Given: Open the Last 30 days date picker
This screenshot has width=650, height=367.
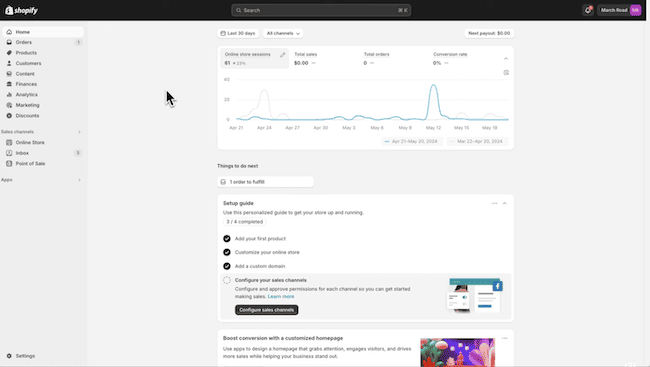Looking at the screenshot, I should tap(238, 33).
